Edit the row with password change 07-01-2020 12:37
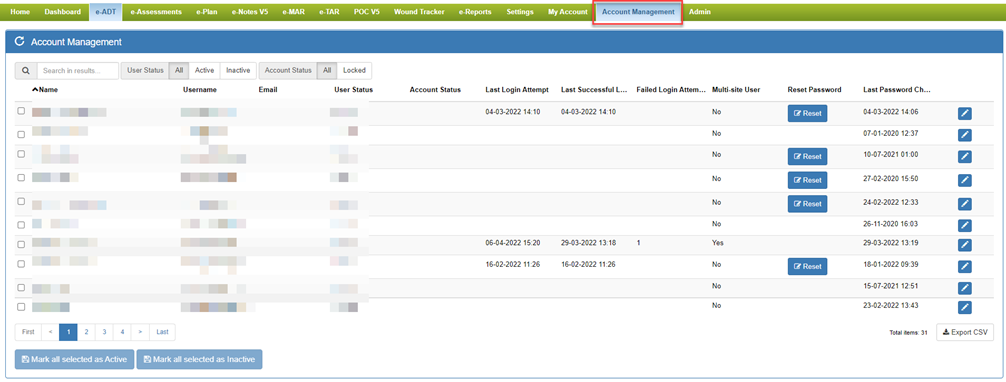 [965, 135]
